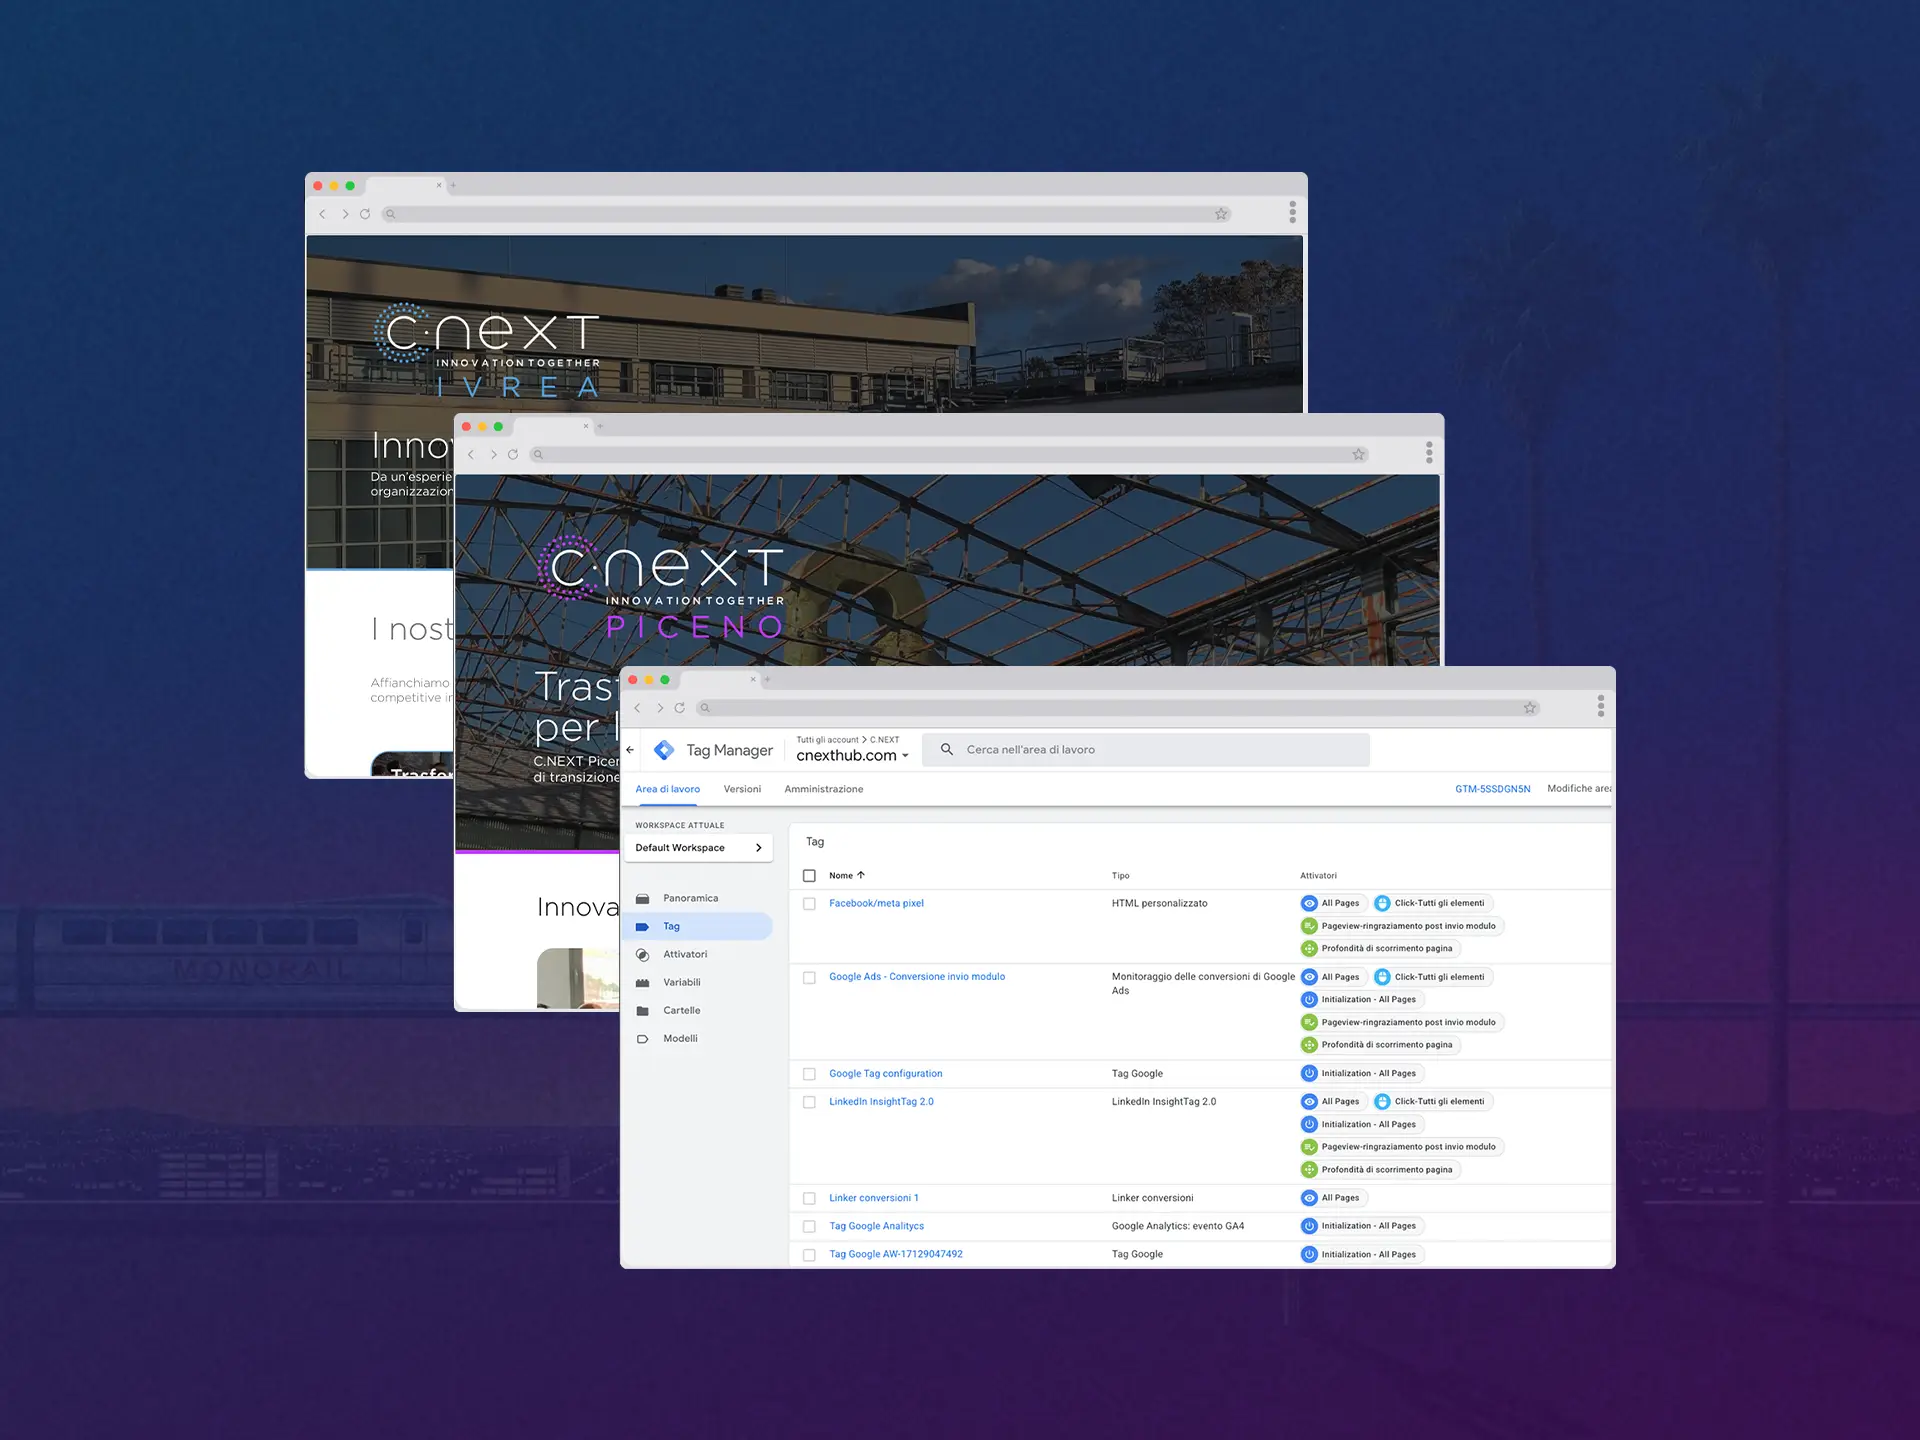Open the Tag Manager browser's three-dot menu
The width and height of the screenshot is (1920, 1440).
coord(1601,706)
